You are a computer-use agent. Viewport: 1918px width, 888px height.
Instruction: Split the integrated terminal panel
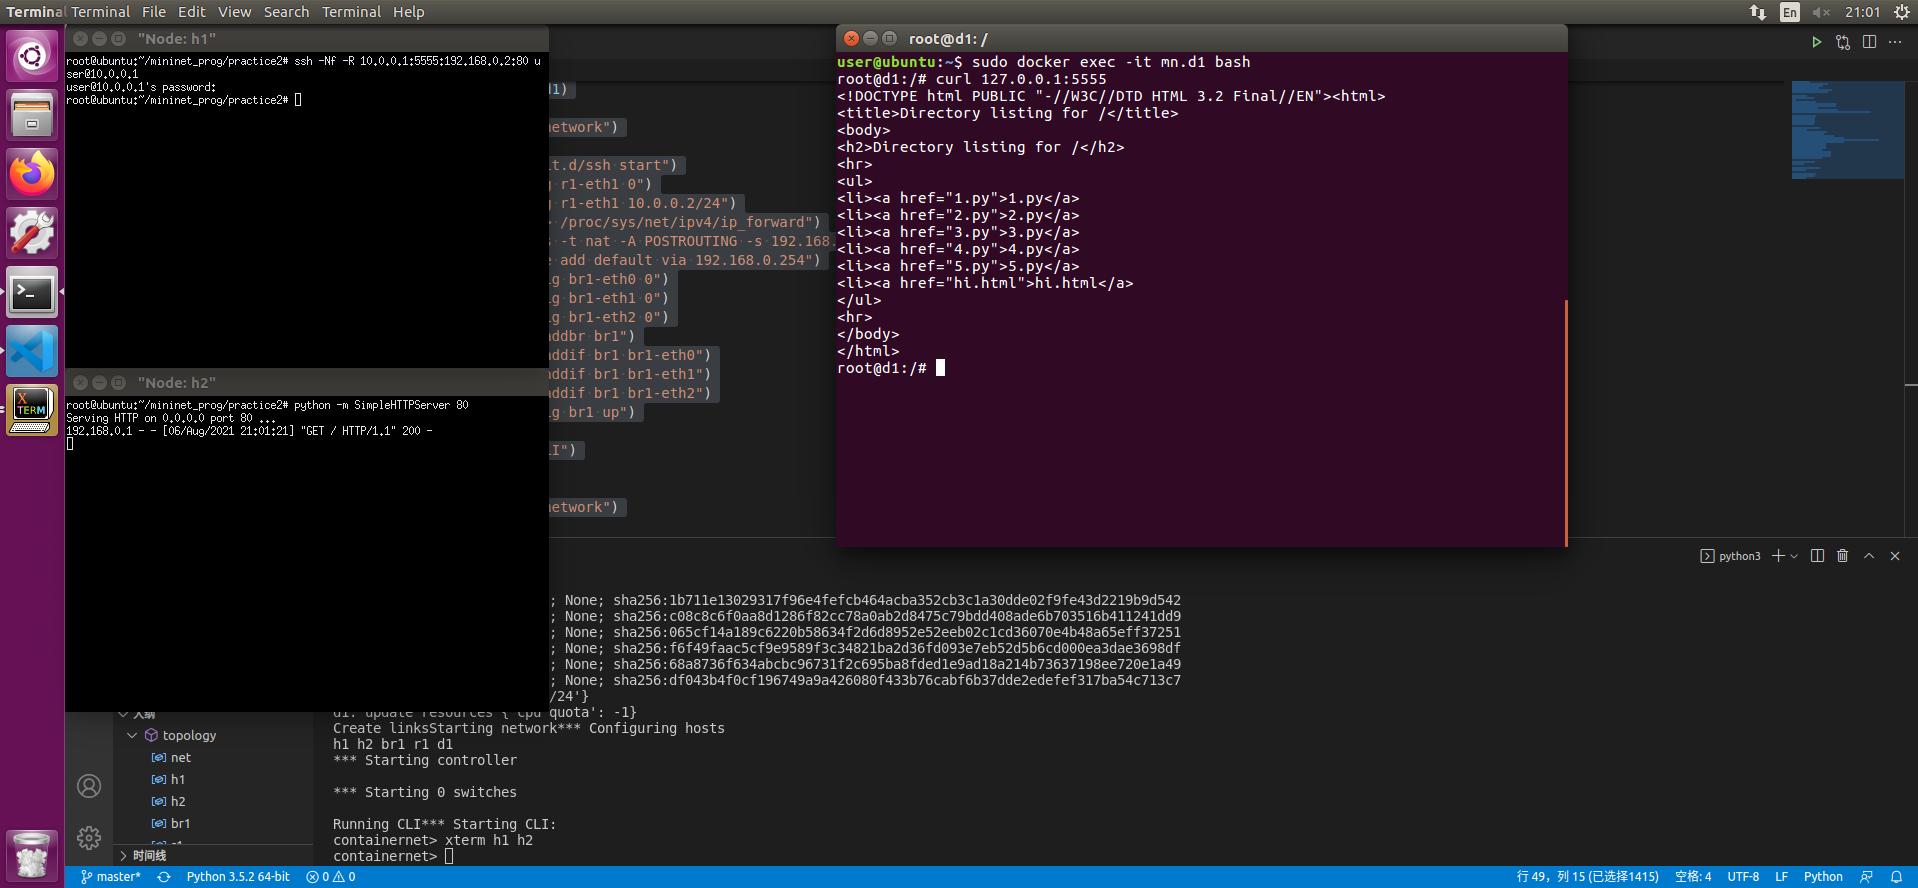[1817, 556]
